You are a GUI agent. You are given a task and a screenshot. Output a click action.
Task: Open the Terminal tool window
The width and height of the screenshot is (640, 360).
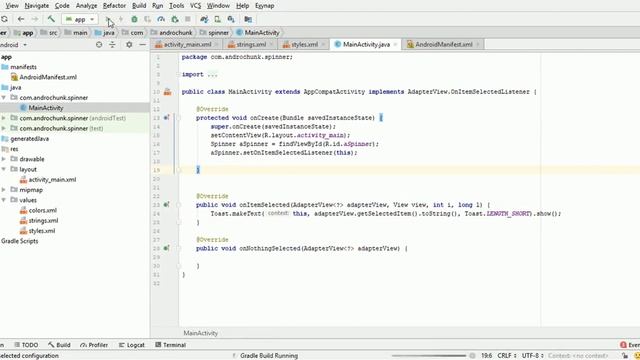click(x=171, y=345)
